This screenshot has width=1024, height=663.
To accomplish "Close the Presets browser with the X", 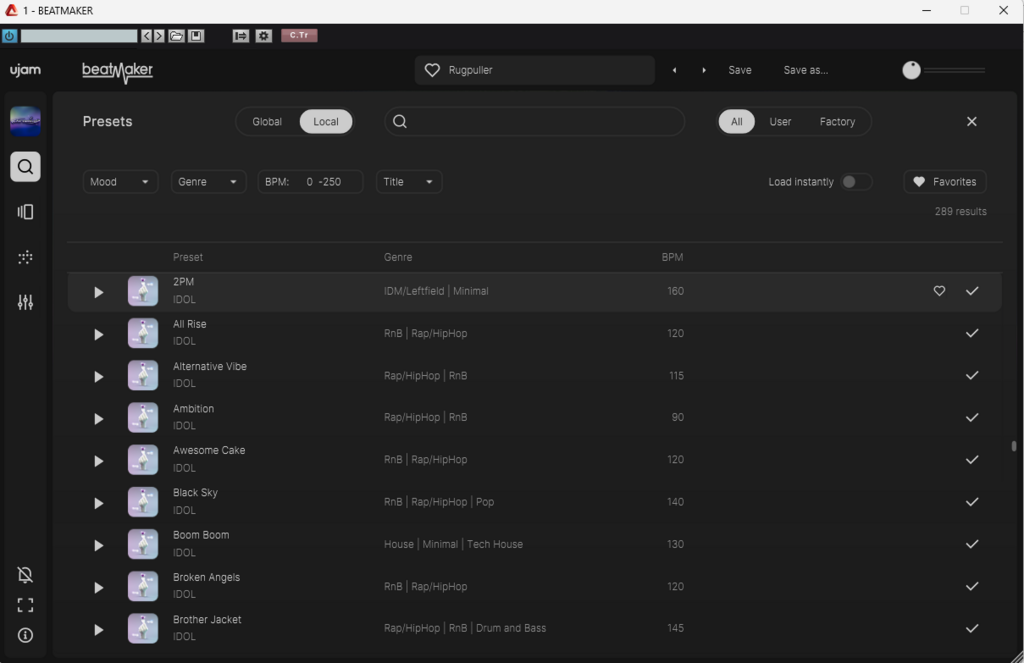I will pos(972,121).
